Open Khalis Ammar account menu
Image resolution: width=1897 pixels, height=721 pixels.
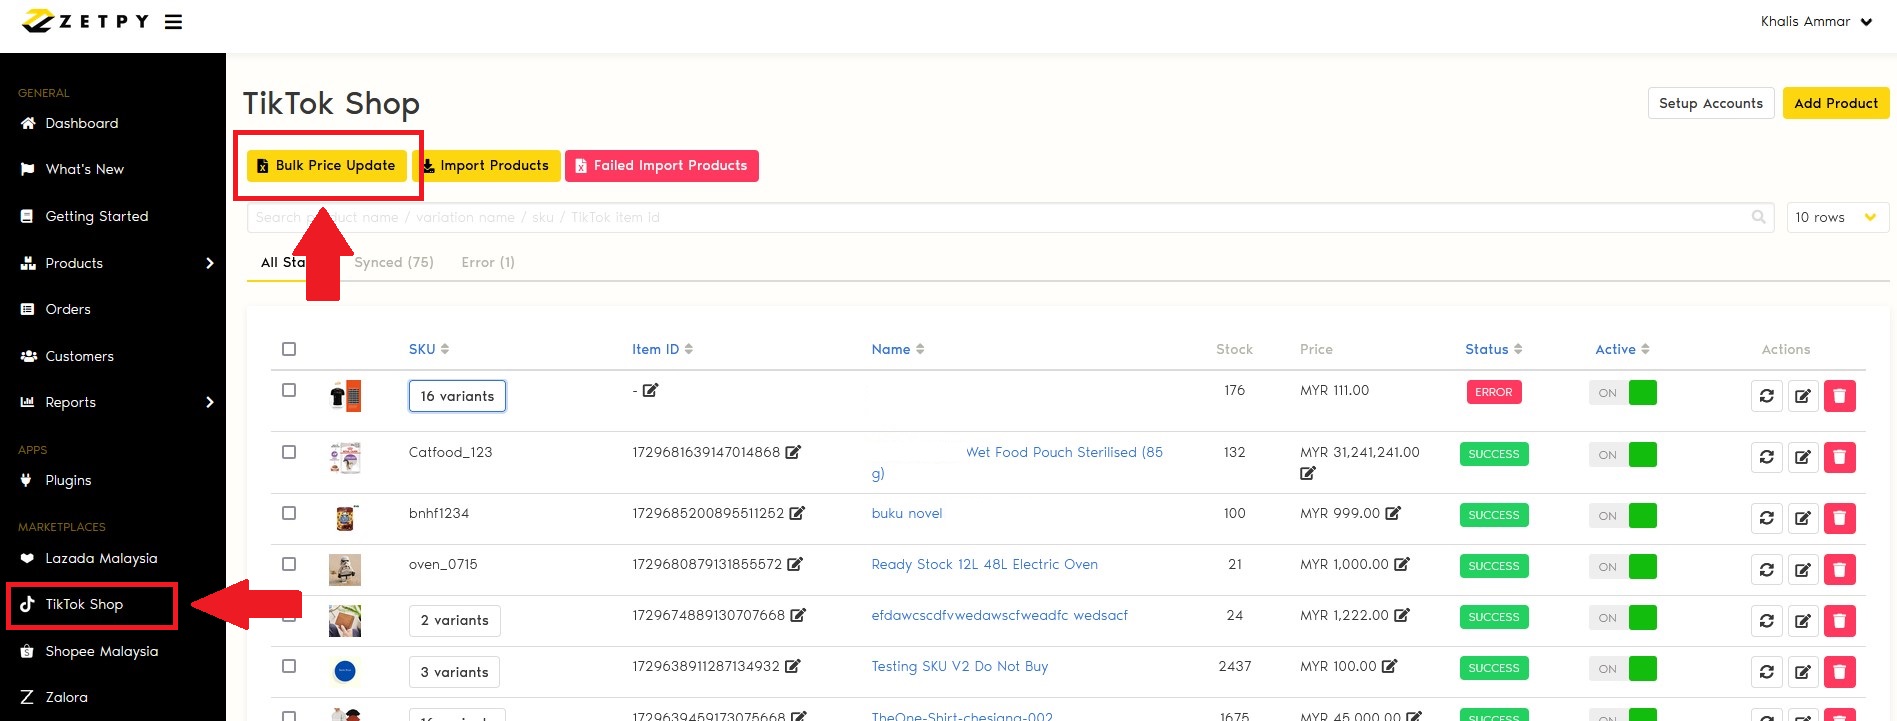pos(1816,22)
